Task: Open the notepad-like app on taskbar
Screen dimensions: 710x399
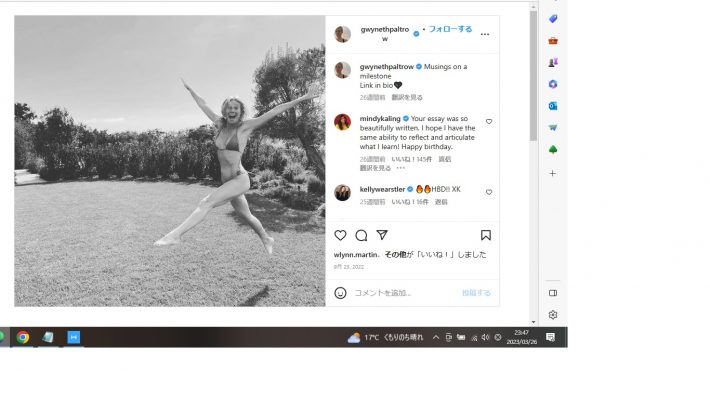Action: click(x=48, y=337)
